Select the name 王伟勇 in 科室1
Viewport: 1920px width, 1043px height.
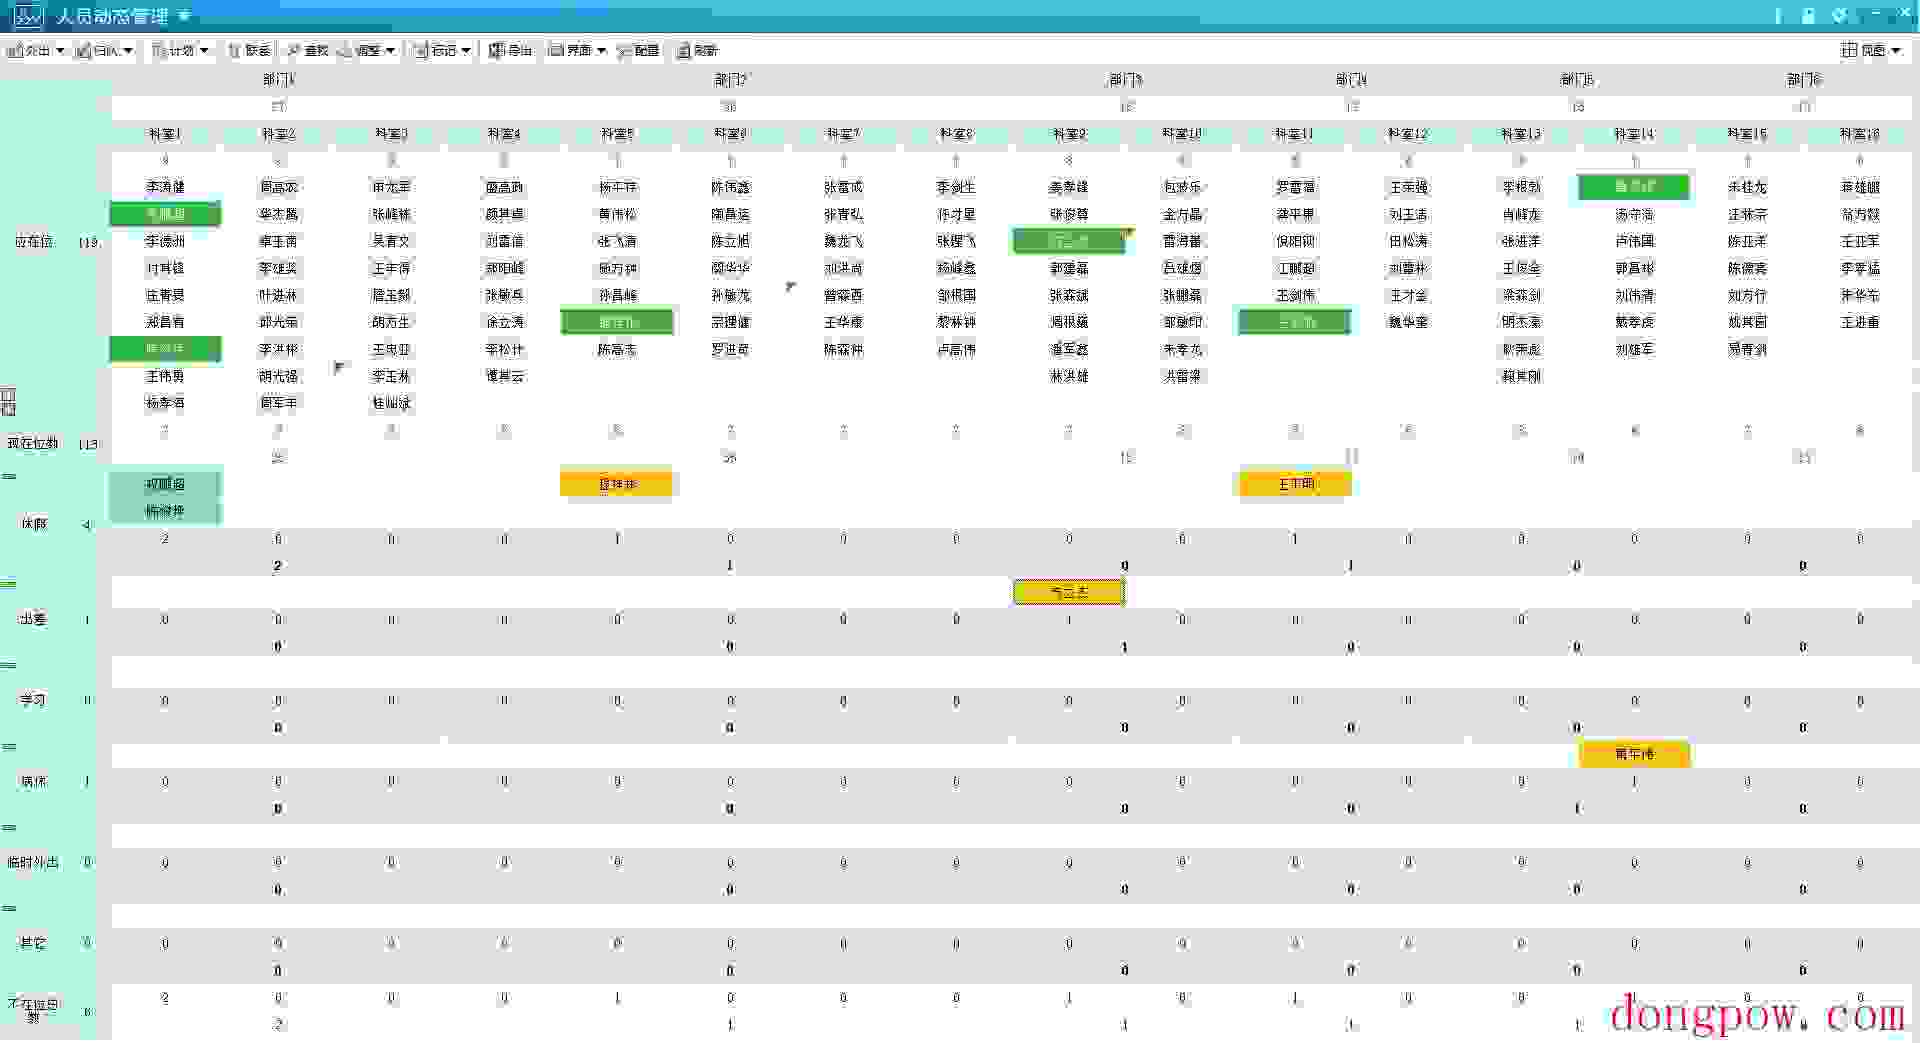pos(166,376)
